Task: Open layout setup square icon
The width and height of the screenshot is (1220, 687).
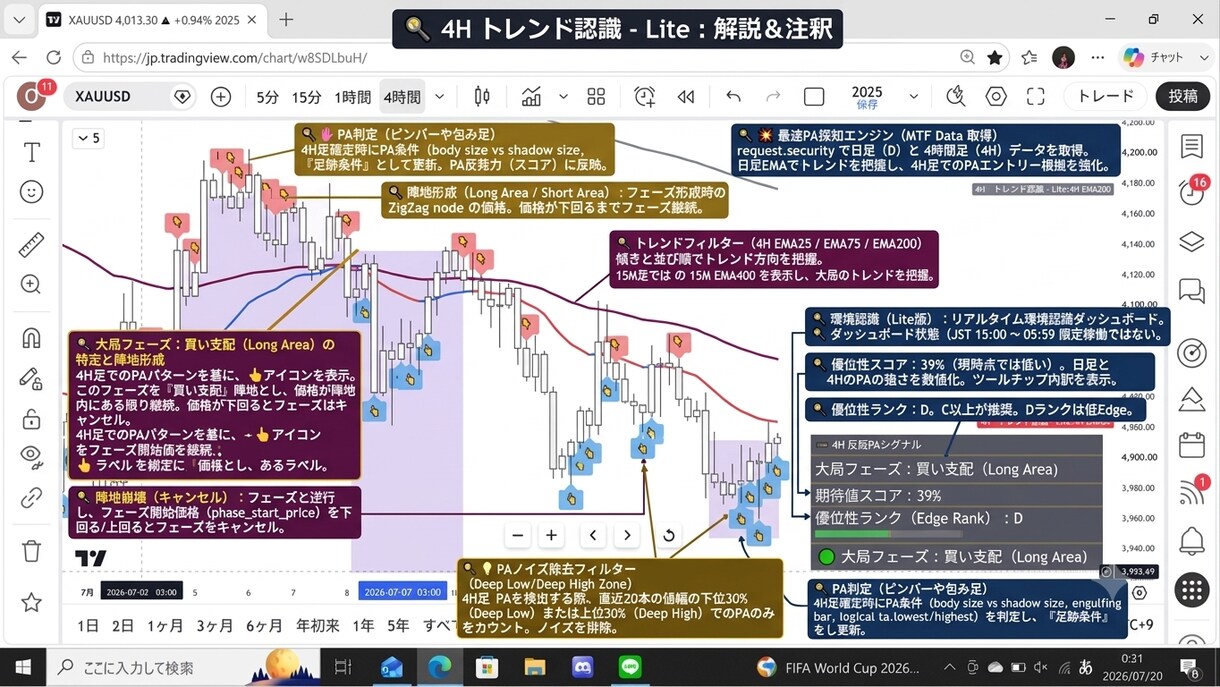Action: coord(814,97)
